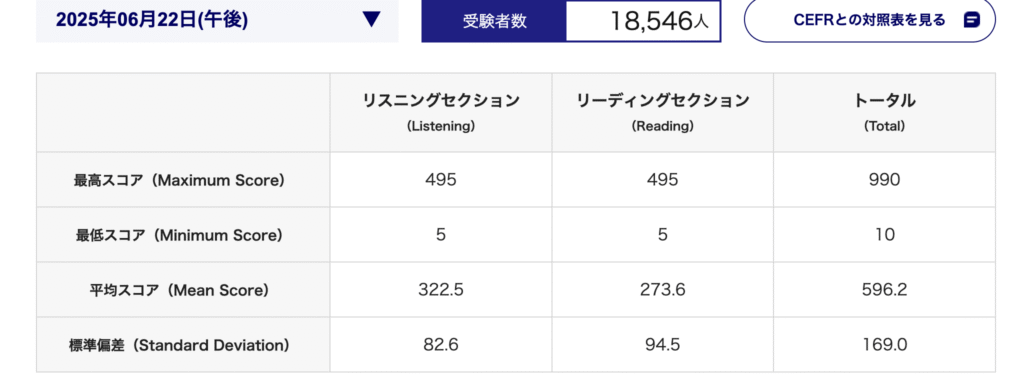Click the triangle arrow of date selector

pos(372,20)
